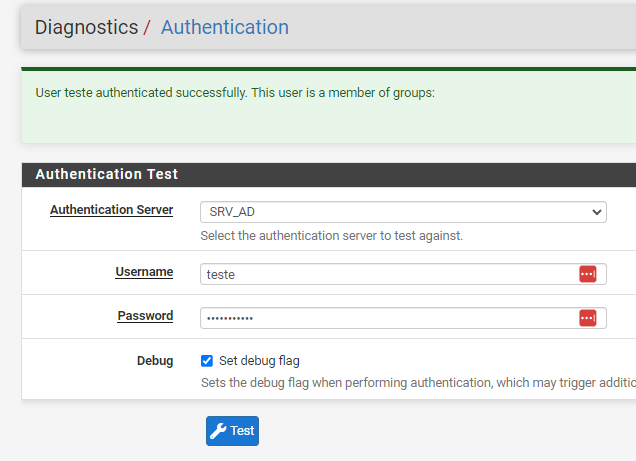Click the underlined Authentication Server label
This screenshot has height=461, width=636.
111,210
